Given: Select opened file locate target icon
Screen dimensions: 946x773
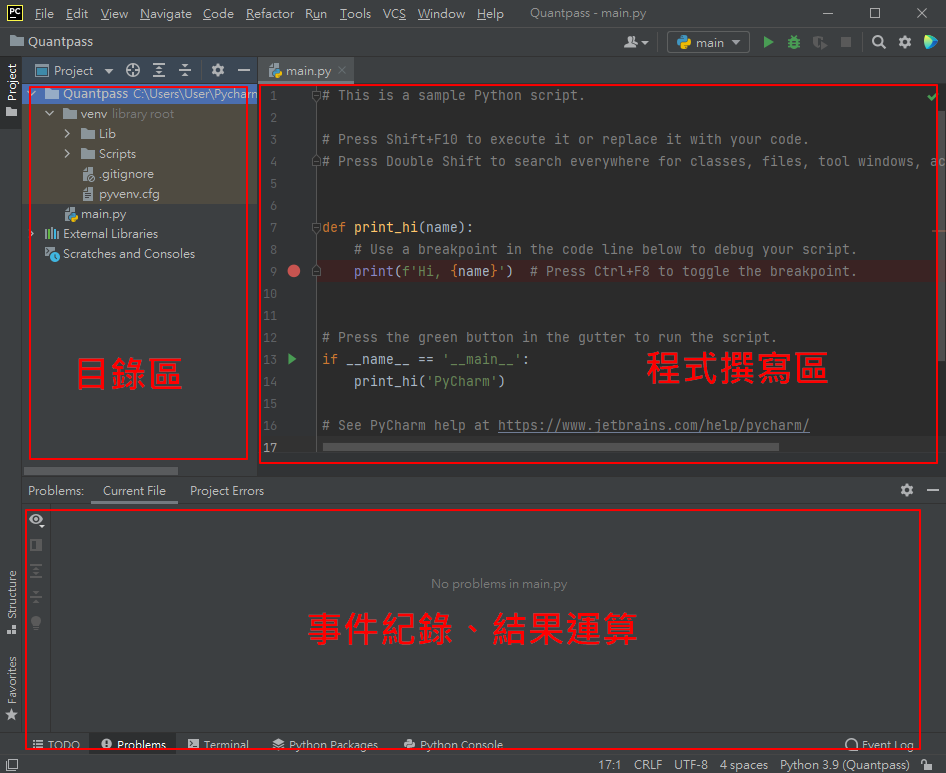Looking at the screenshot, I should tap(133, 71).
